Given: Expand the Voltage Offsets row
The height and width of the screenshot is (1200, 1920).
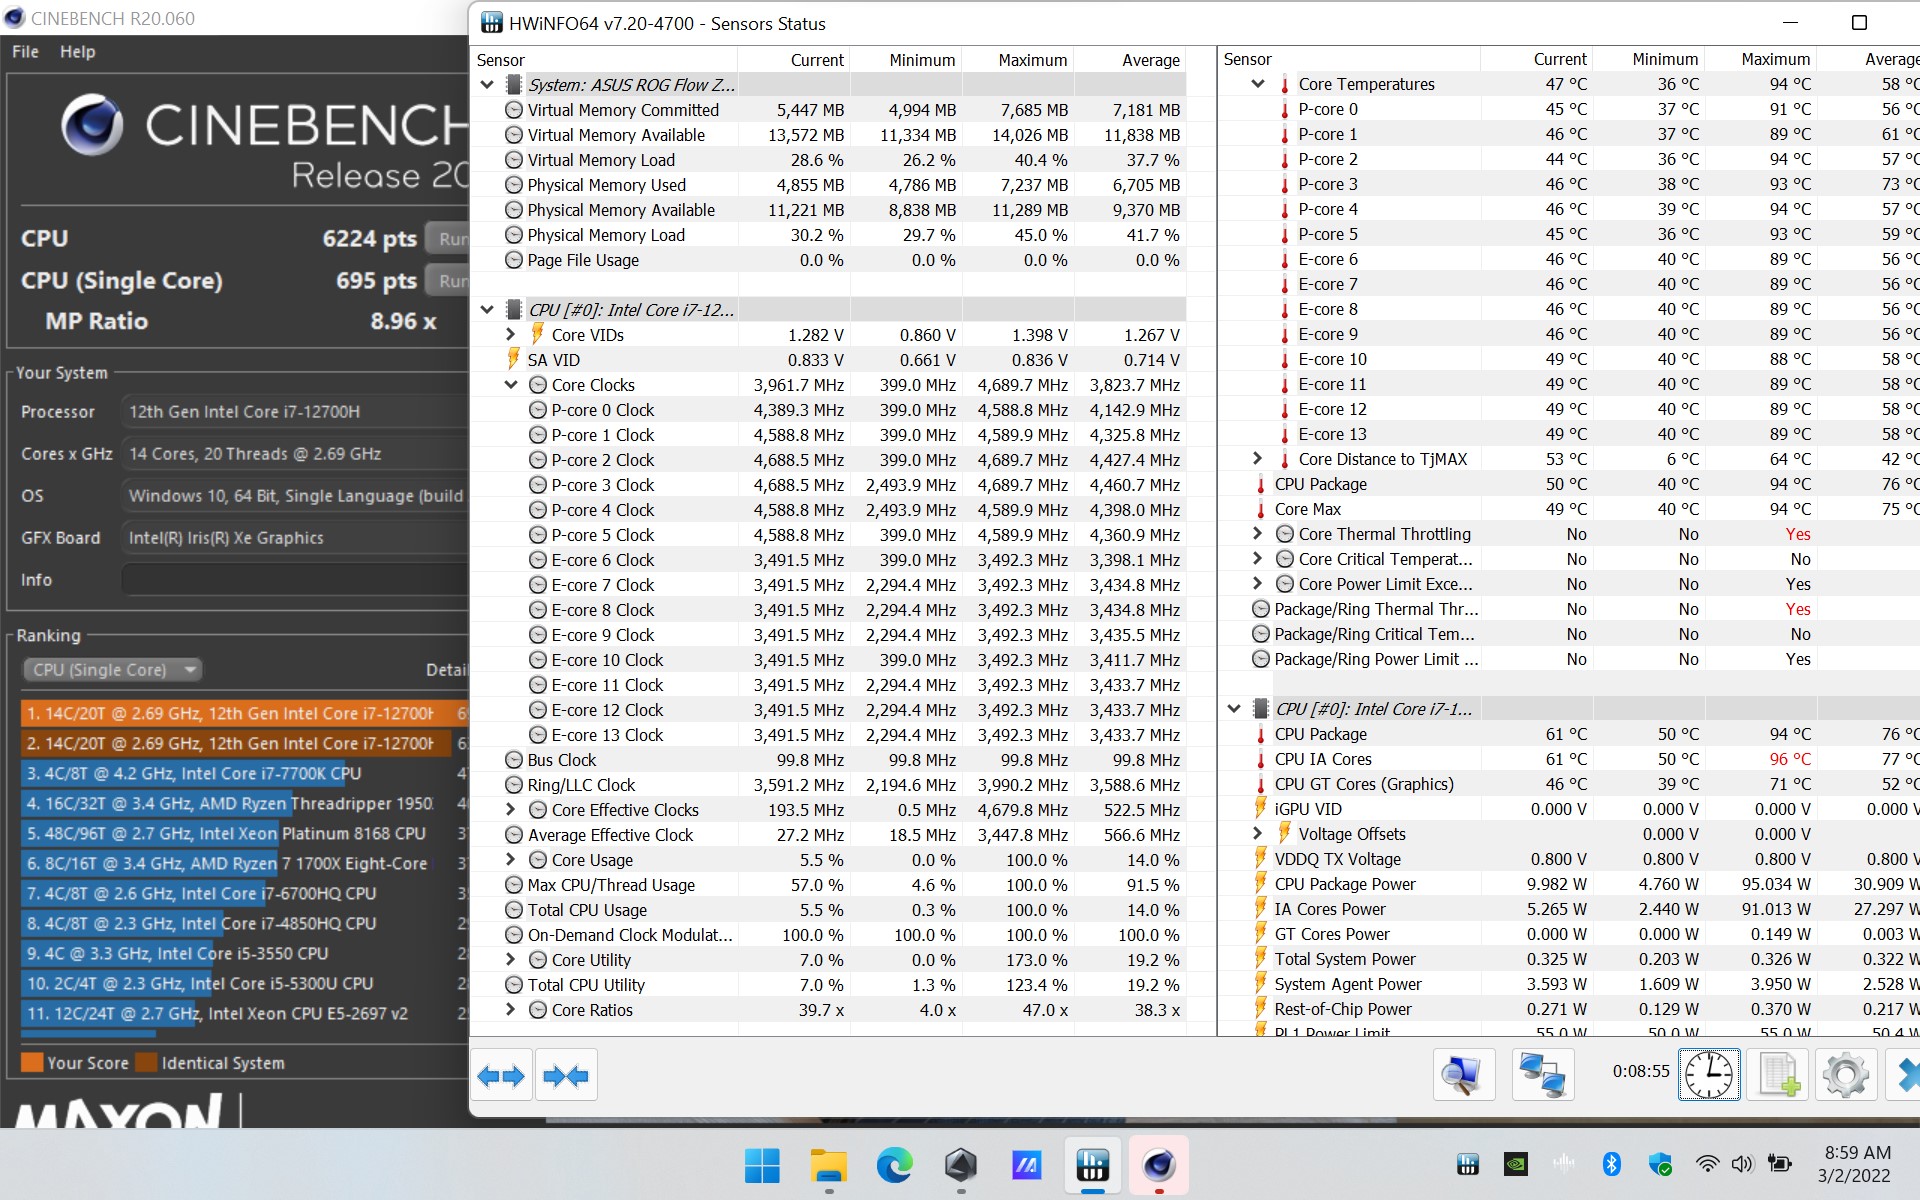Looking at the screenshot, I should click(x=1258, y=833).
